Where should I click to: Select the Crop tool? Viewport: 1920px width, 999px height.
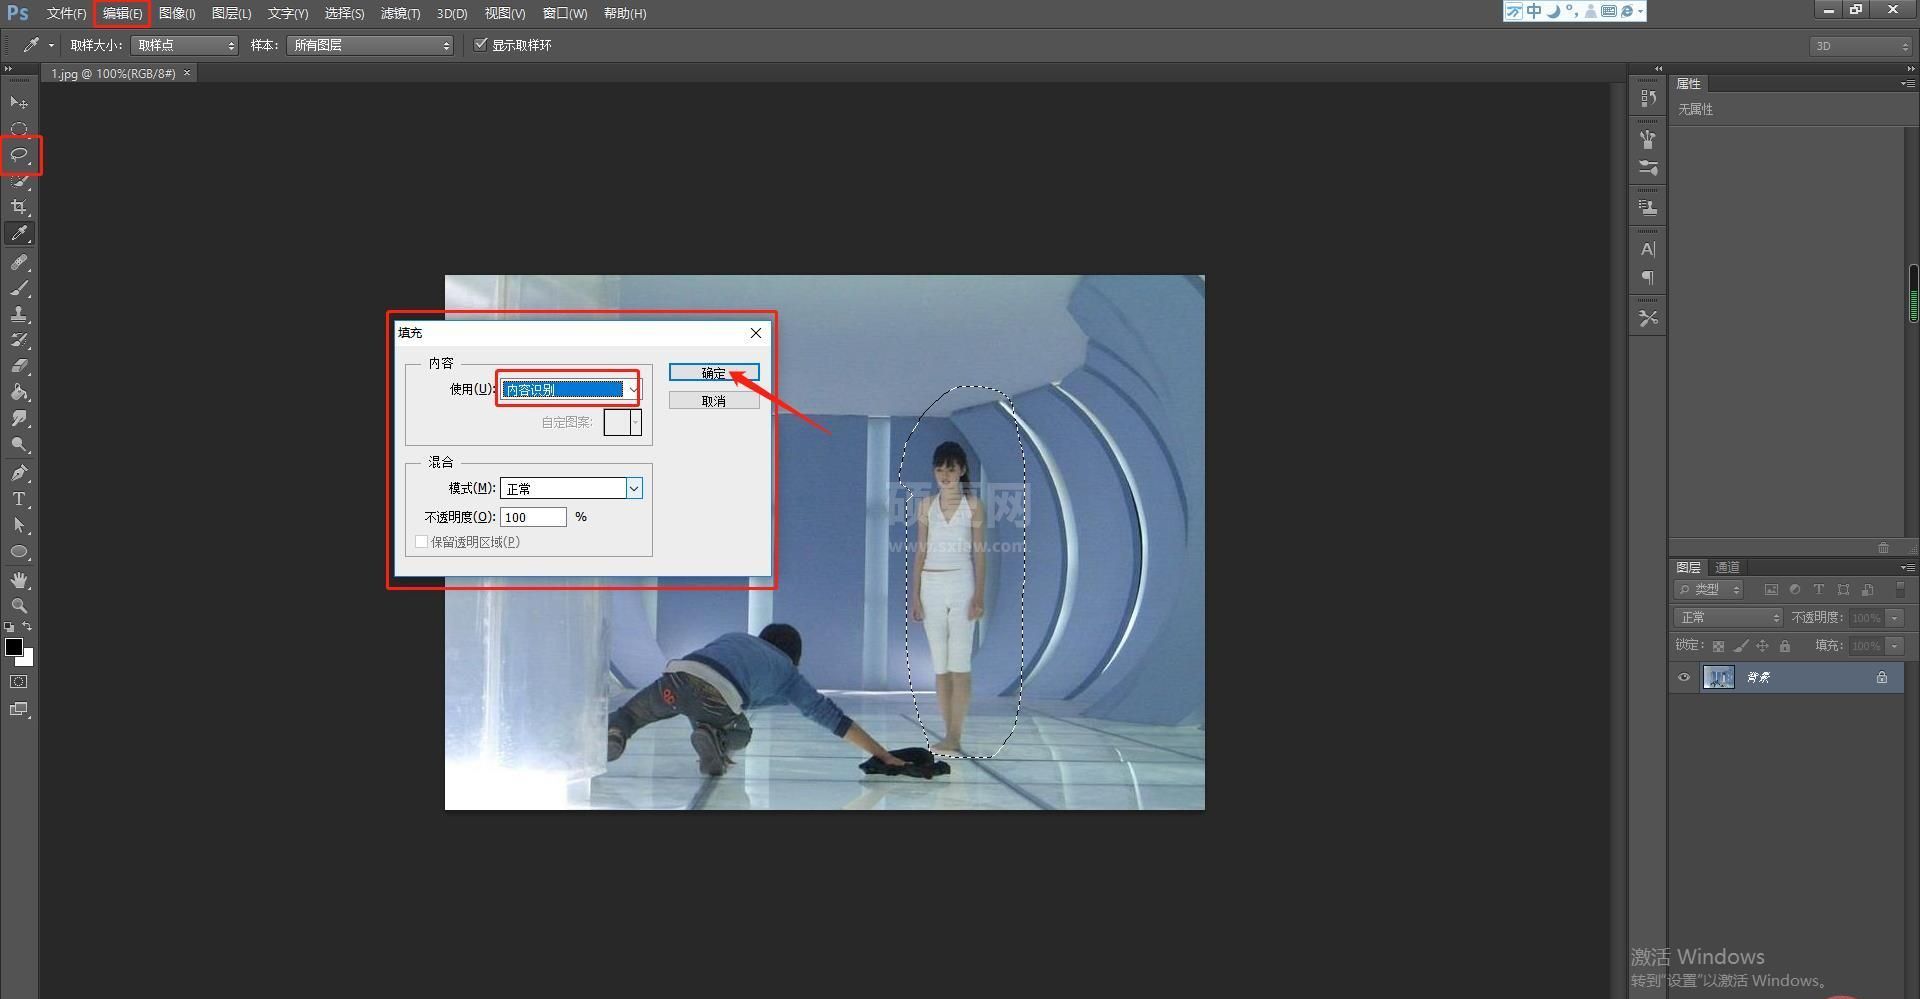[19, 207]
